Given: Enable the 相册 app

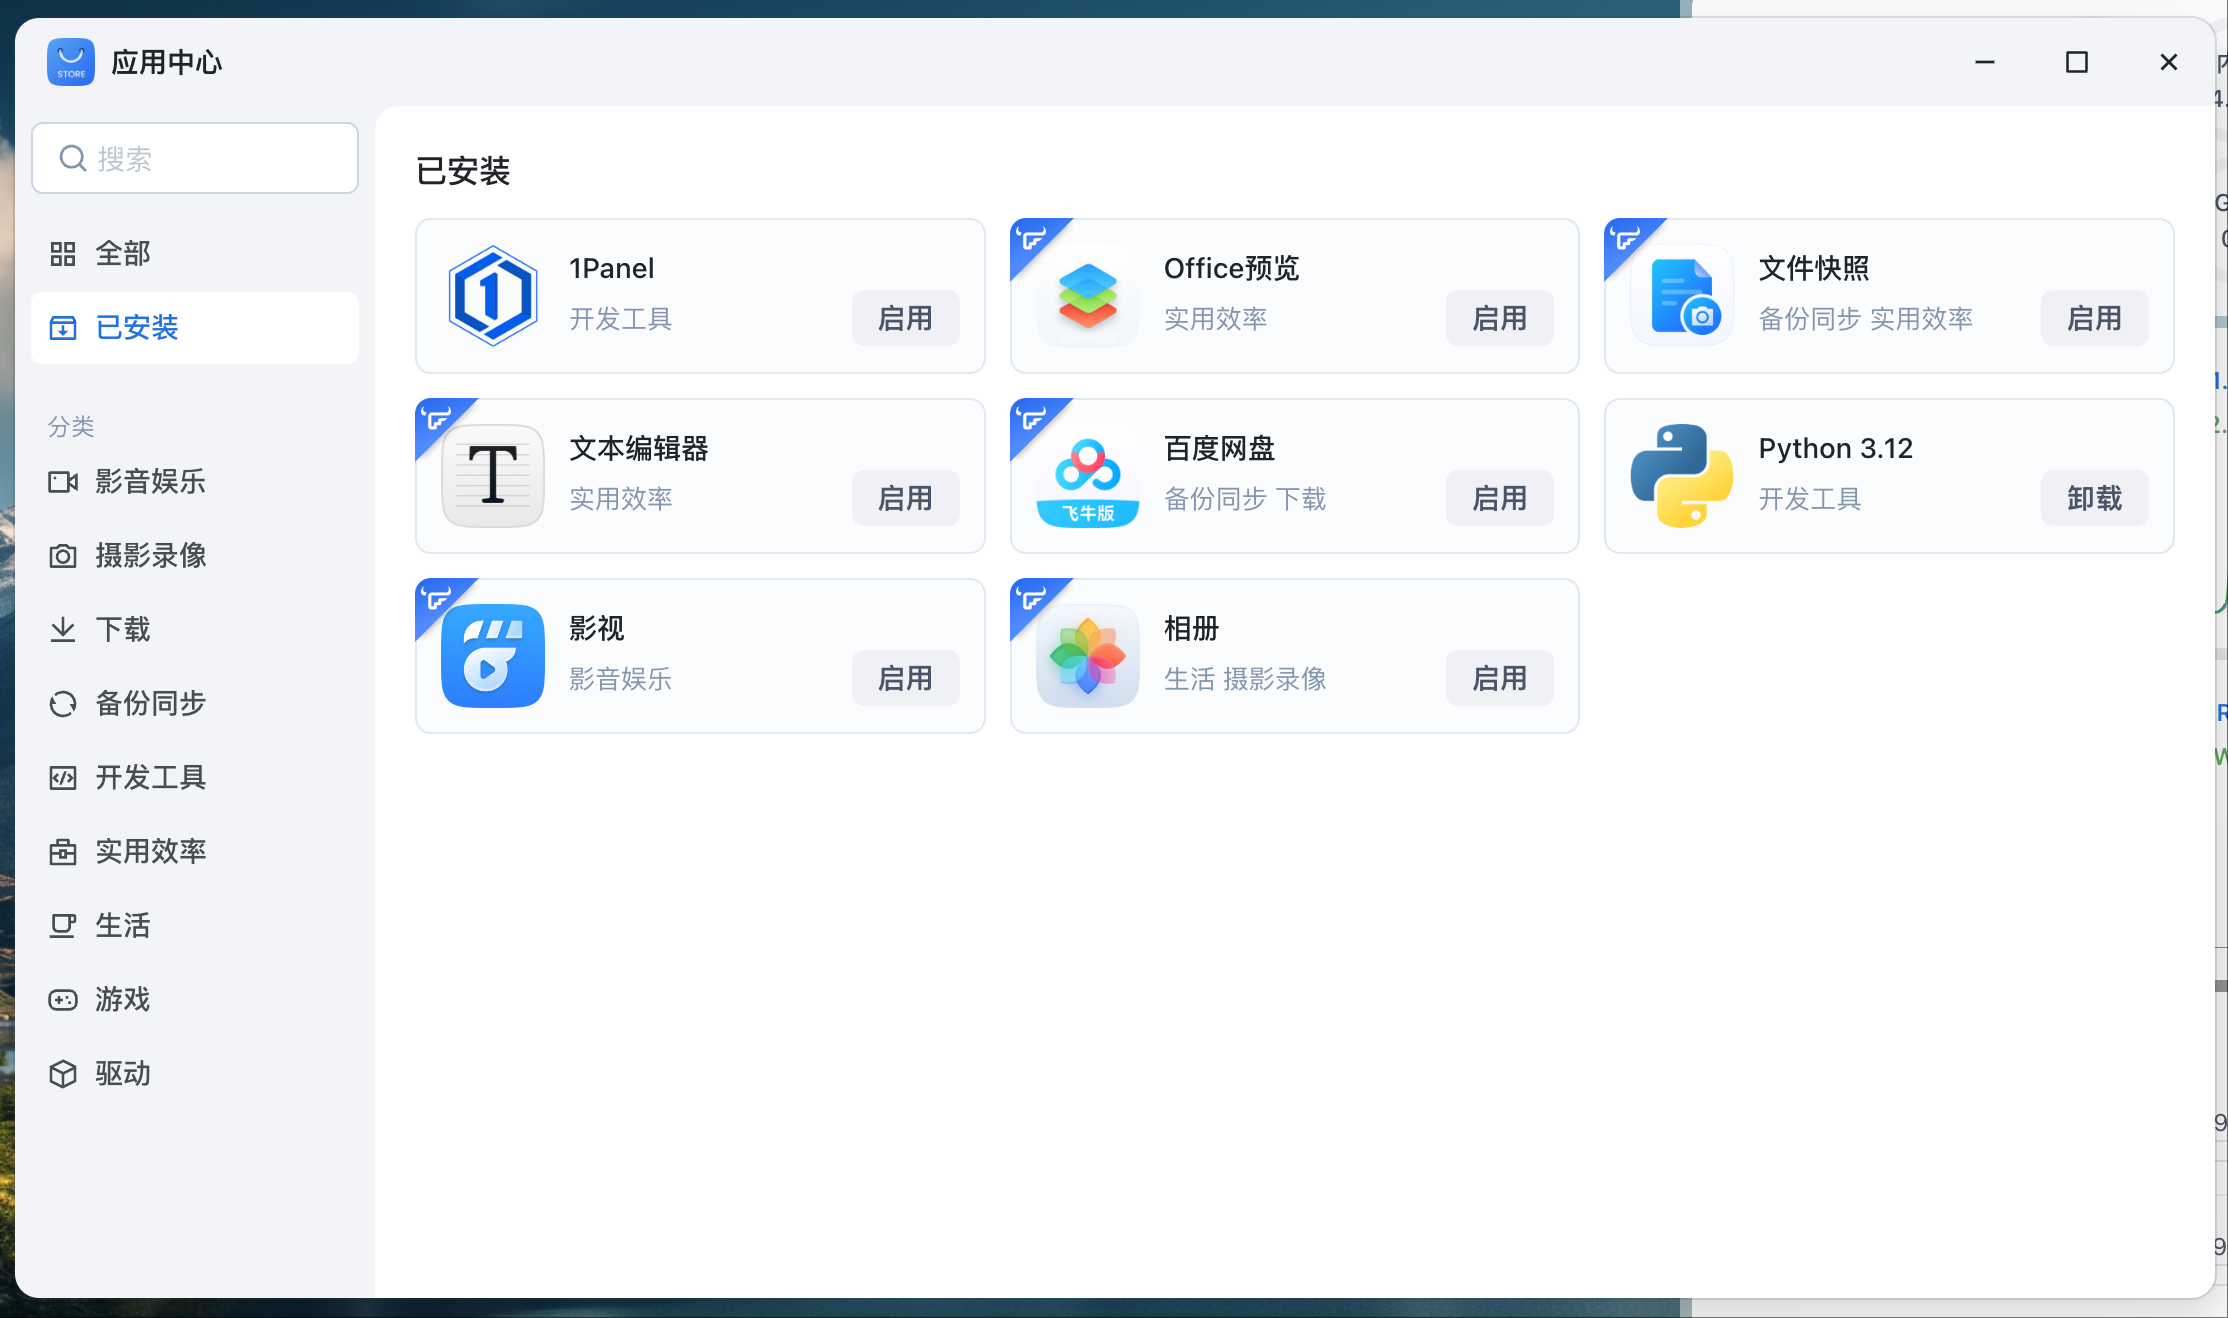Looking at the screenshot, I should tap(1499, 678).
